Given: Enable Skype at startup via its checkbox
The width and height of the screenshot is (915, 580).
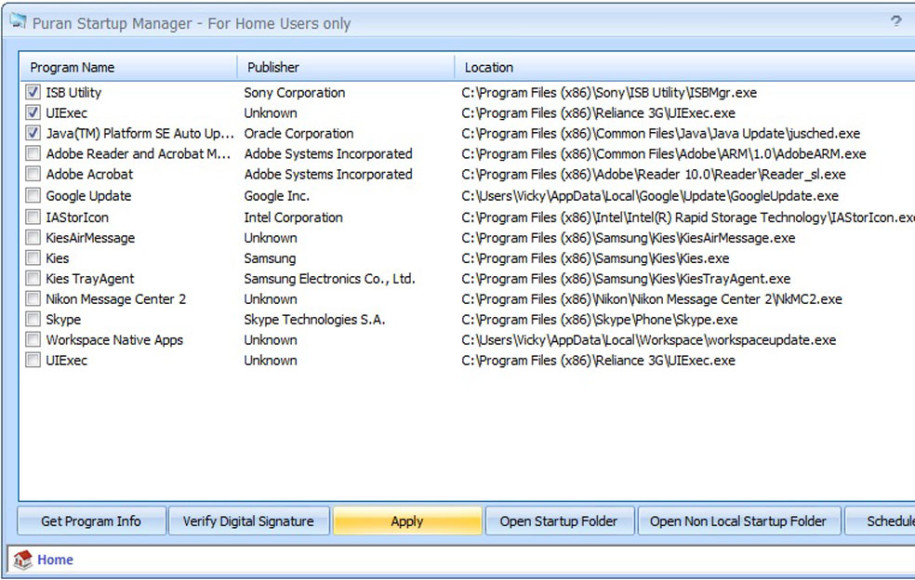Looking at the screenshot, I should [x=33, y=319].
